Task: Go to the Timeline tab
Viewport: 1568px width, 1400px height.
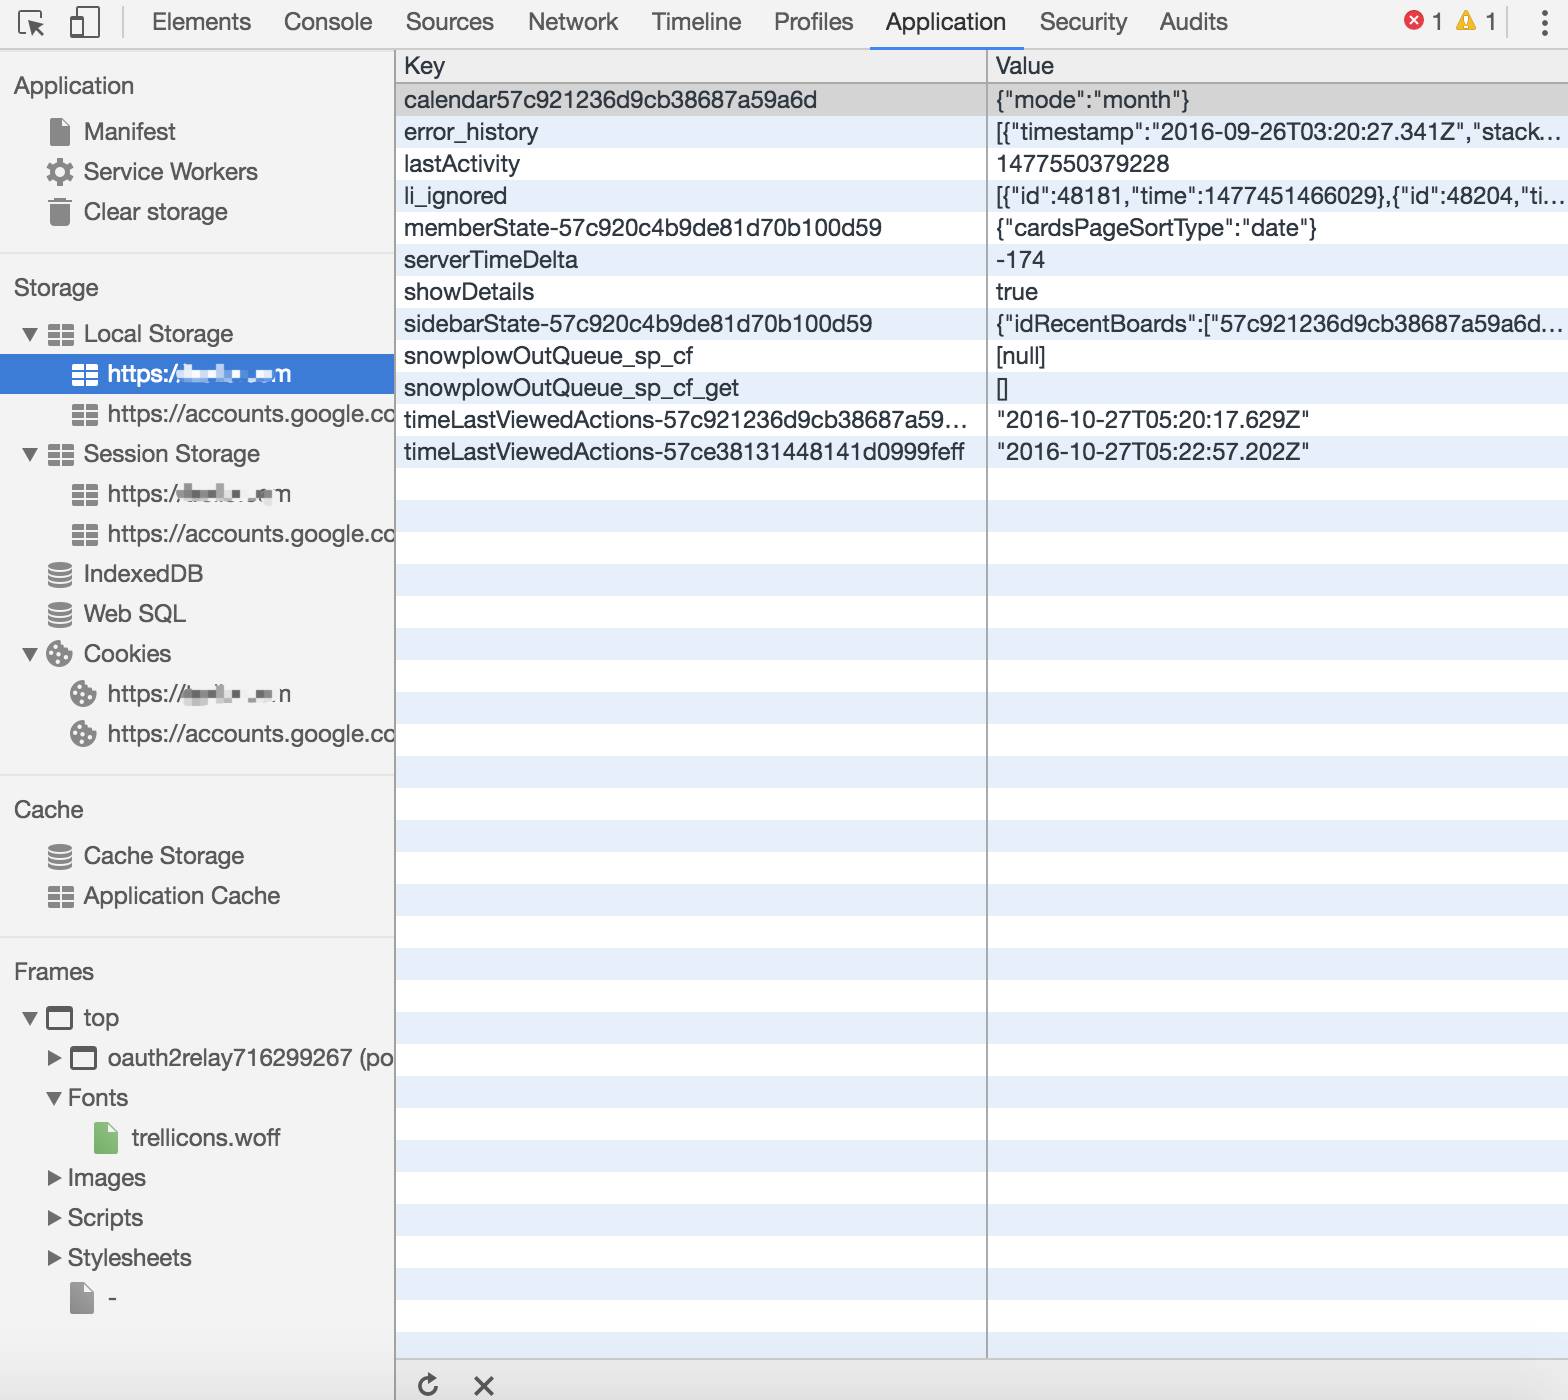Action: [x=697, y=22]
